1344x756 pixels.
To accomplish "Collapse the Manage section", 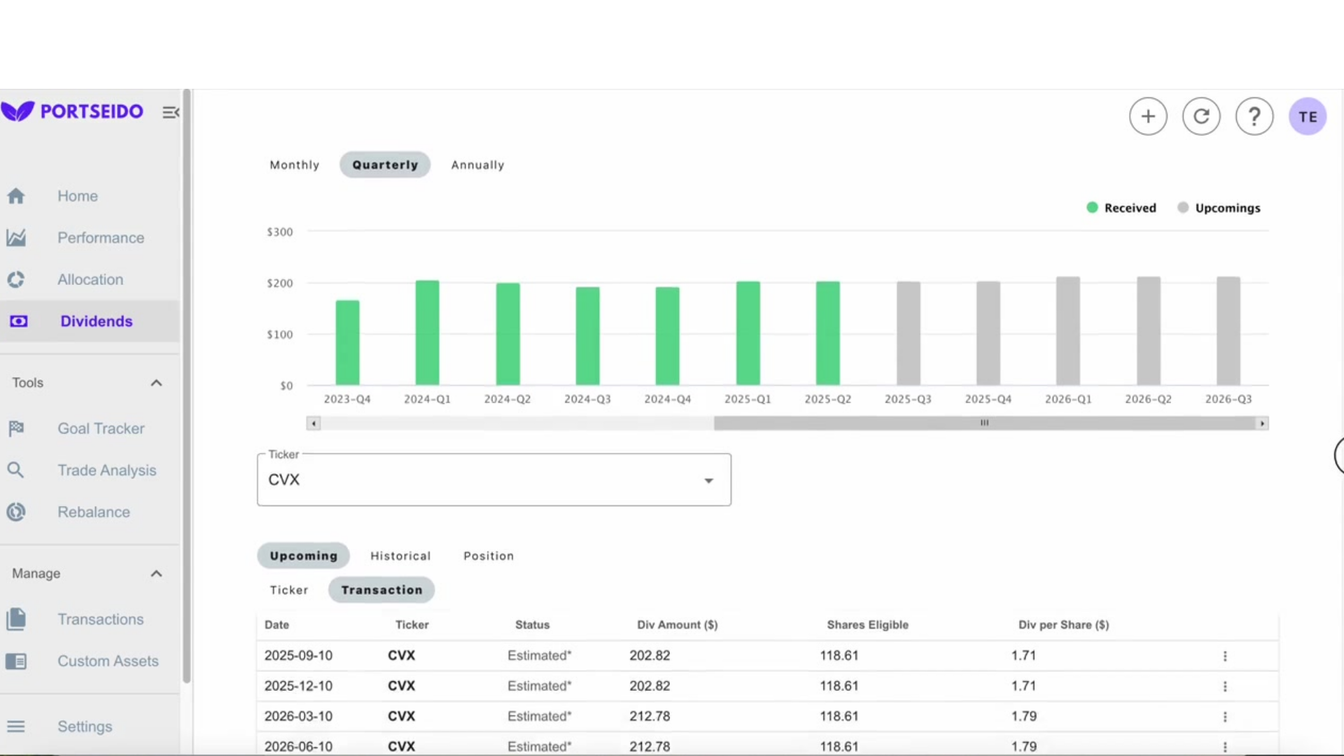I will 156,573.
